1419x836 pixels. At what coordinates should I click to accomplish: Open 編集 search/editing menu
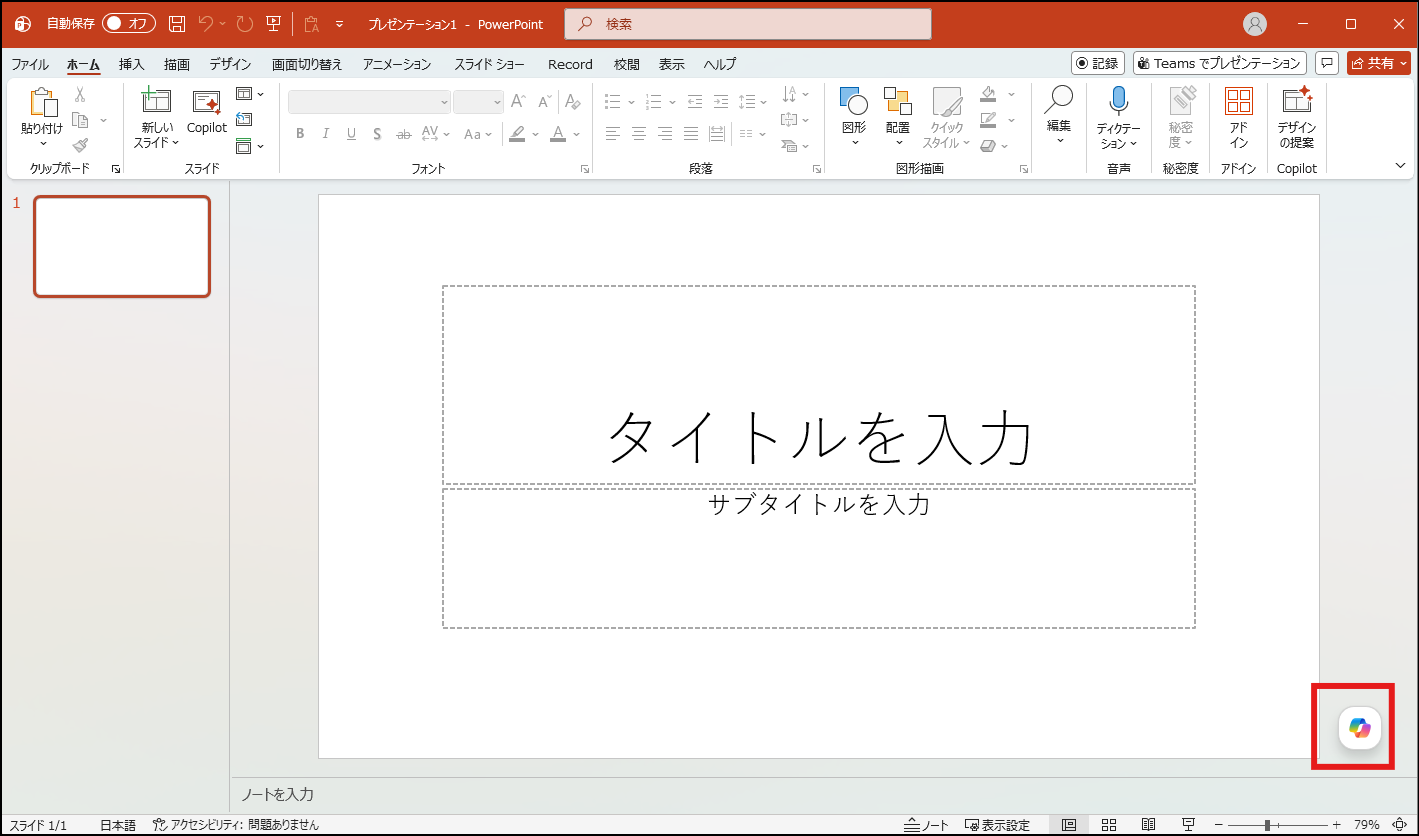tap(1059, 115)
